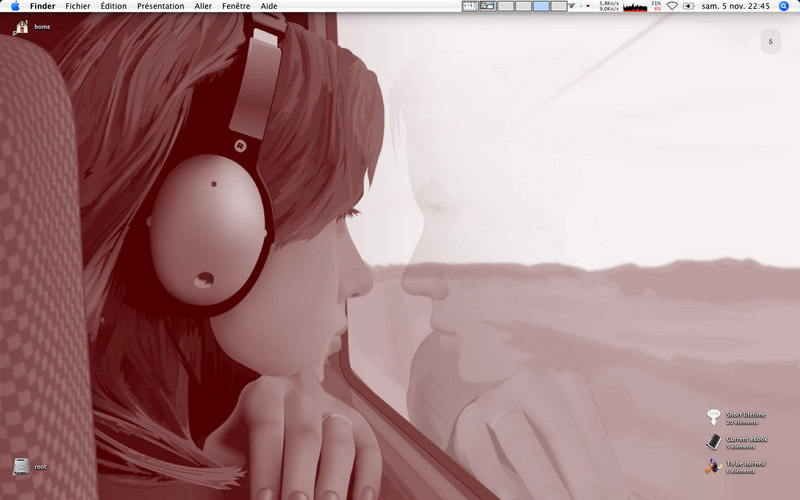The image size is (800, 500).
Task: Click the clock showing sam. 5 nov. 22:45
Action: (736, 6)
